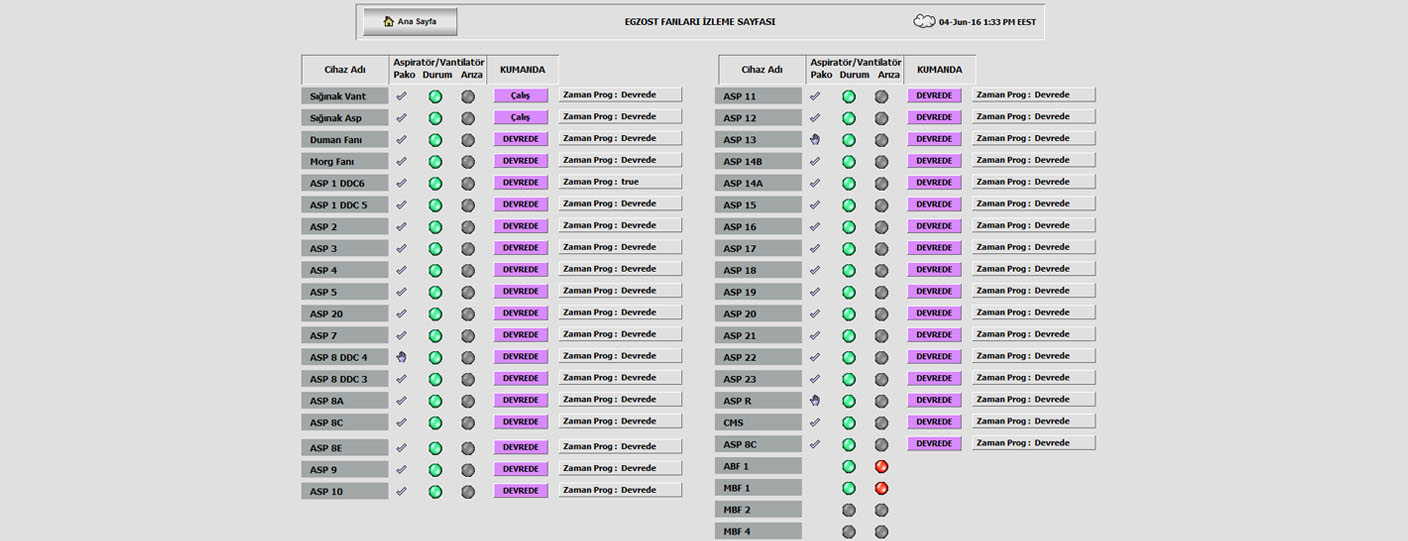Click the hand icon in the ASP R row
This screenshot has height=541, width=1408.
pos(815,400)
